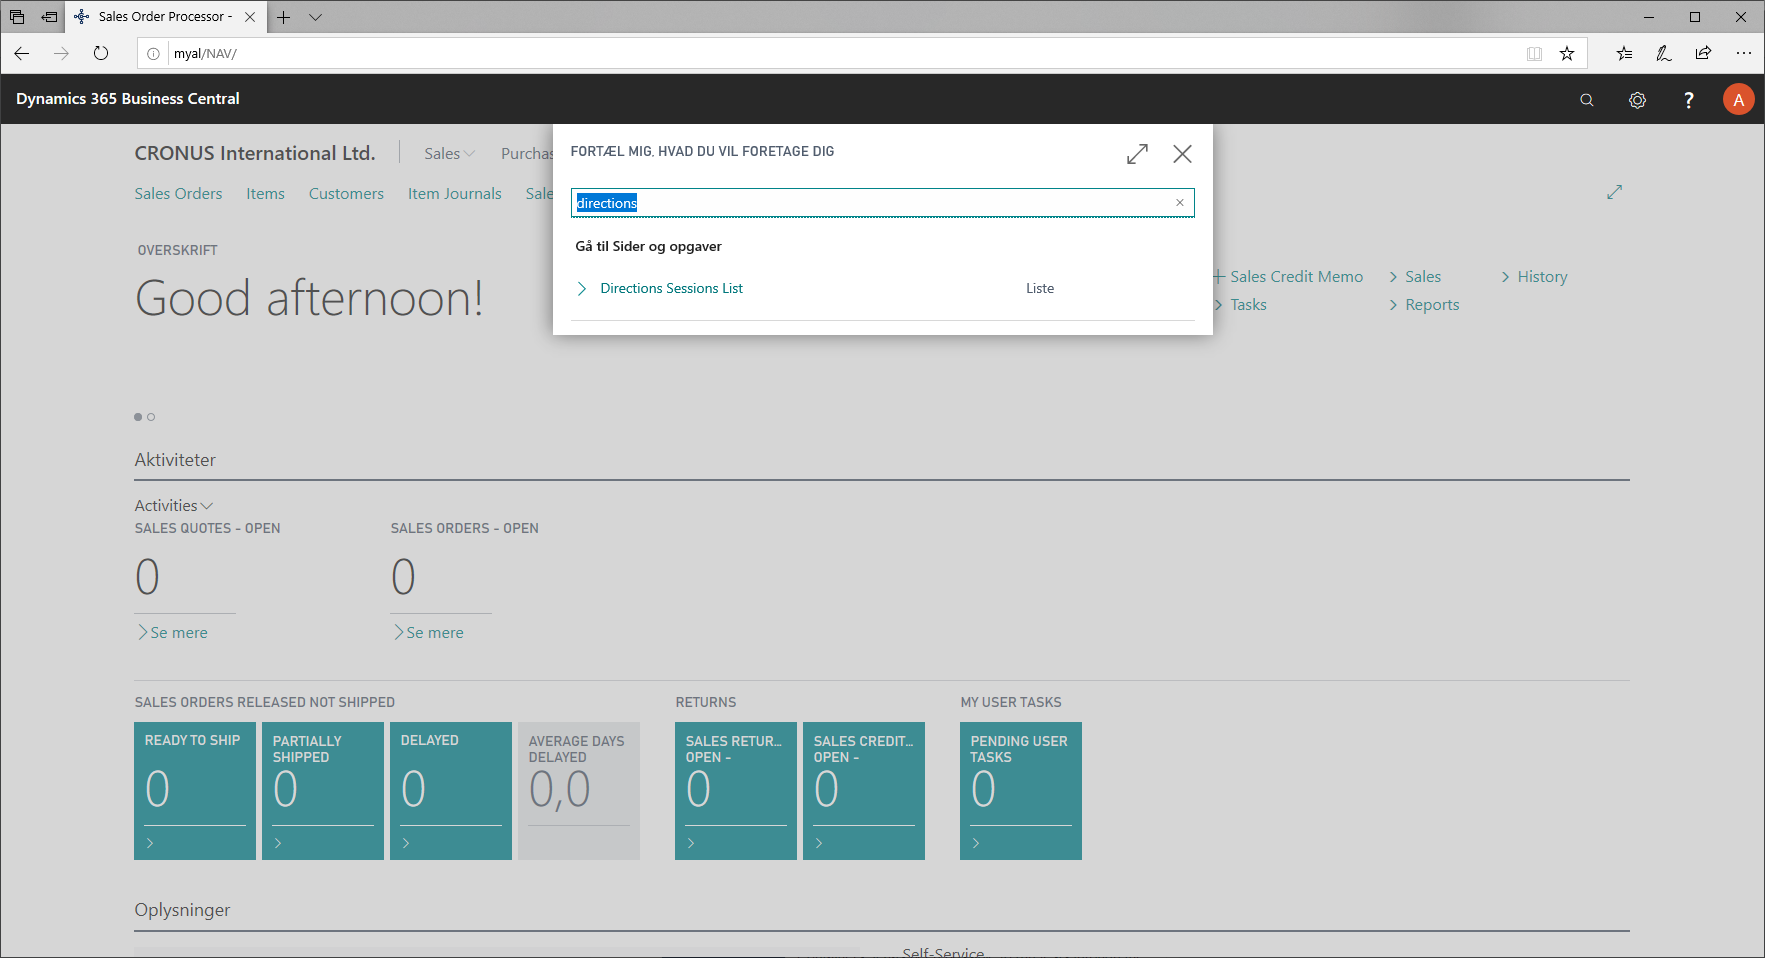Image resolution: width=1765 pixels, height=958 pixels.
Task: Open the Ready to Ship tile
Action: [x=195, y=791]
